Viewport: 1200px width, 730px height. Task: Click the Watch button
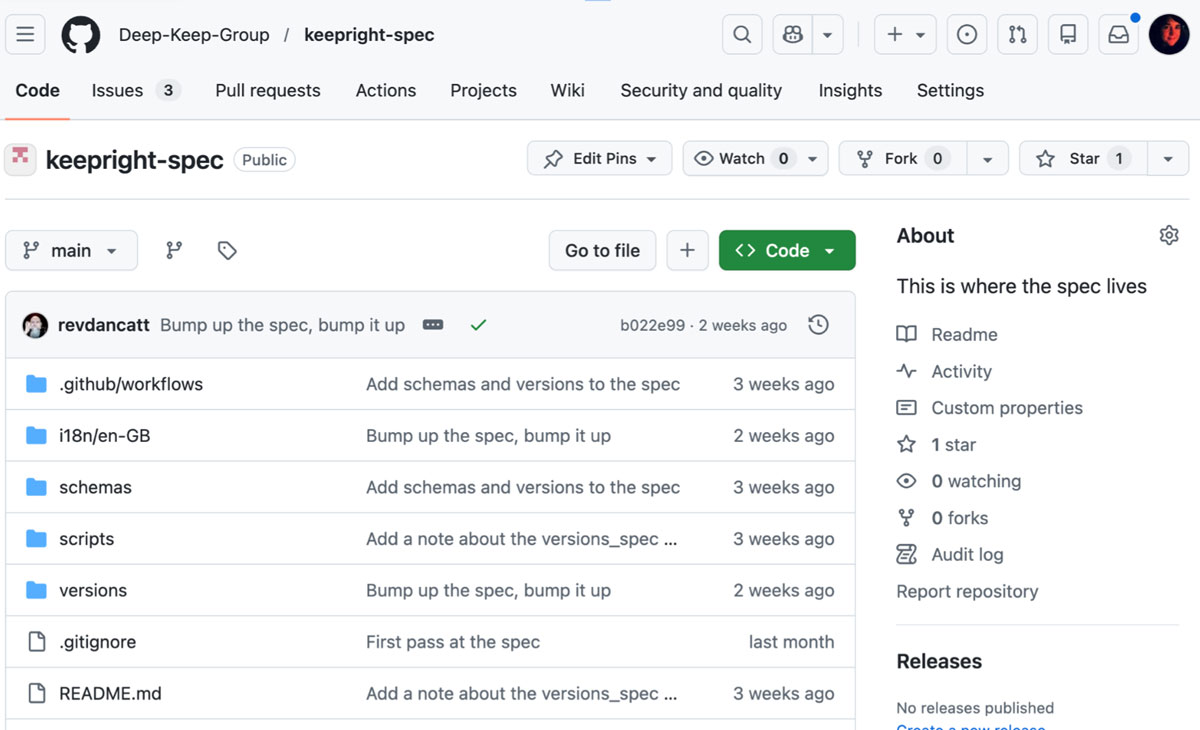tap(741, 158)
